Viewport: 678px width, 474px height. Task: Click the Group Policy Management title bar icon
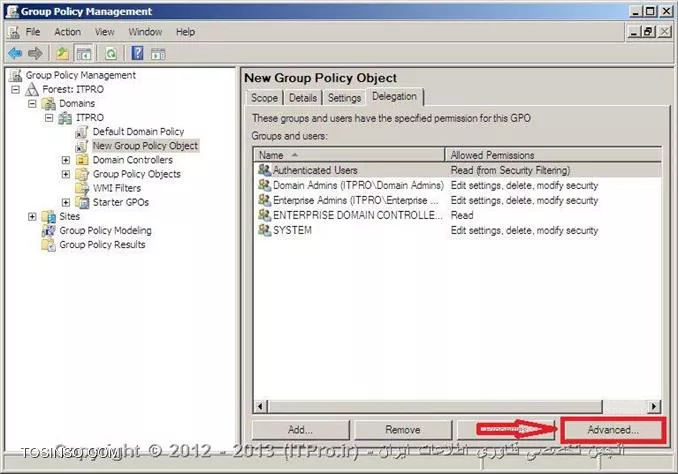[12, 11]
